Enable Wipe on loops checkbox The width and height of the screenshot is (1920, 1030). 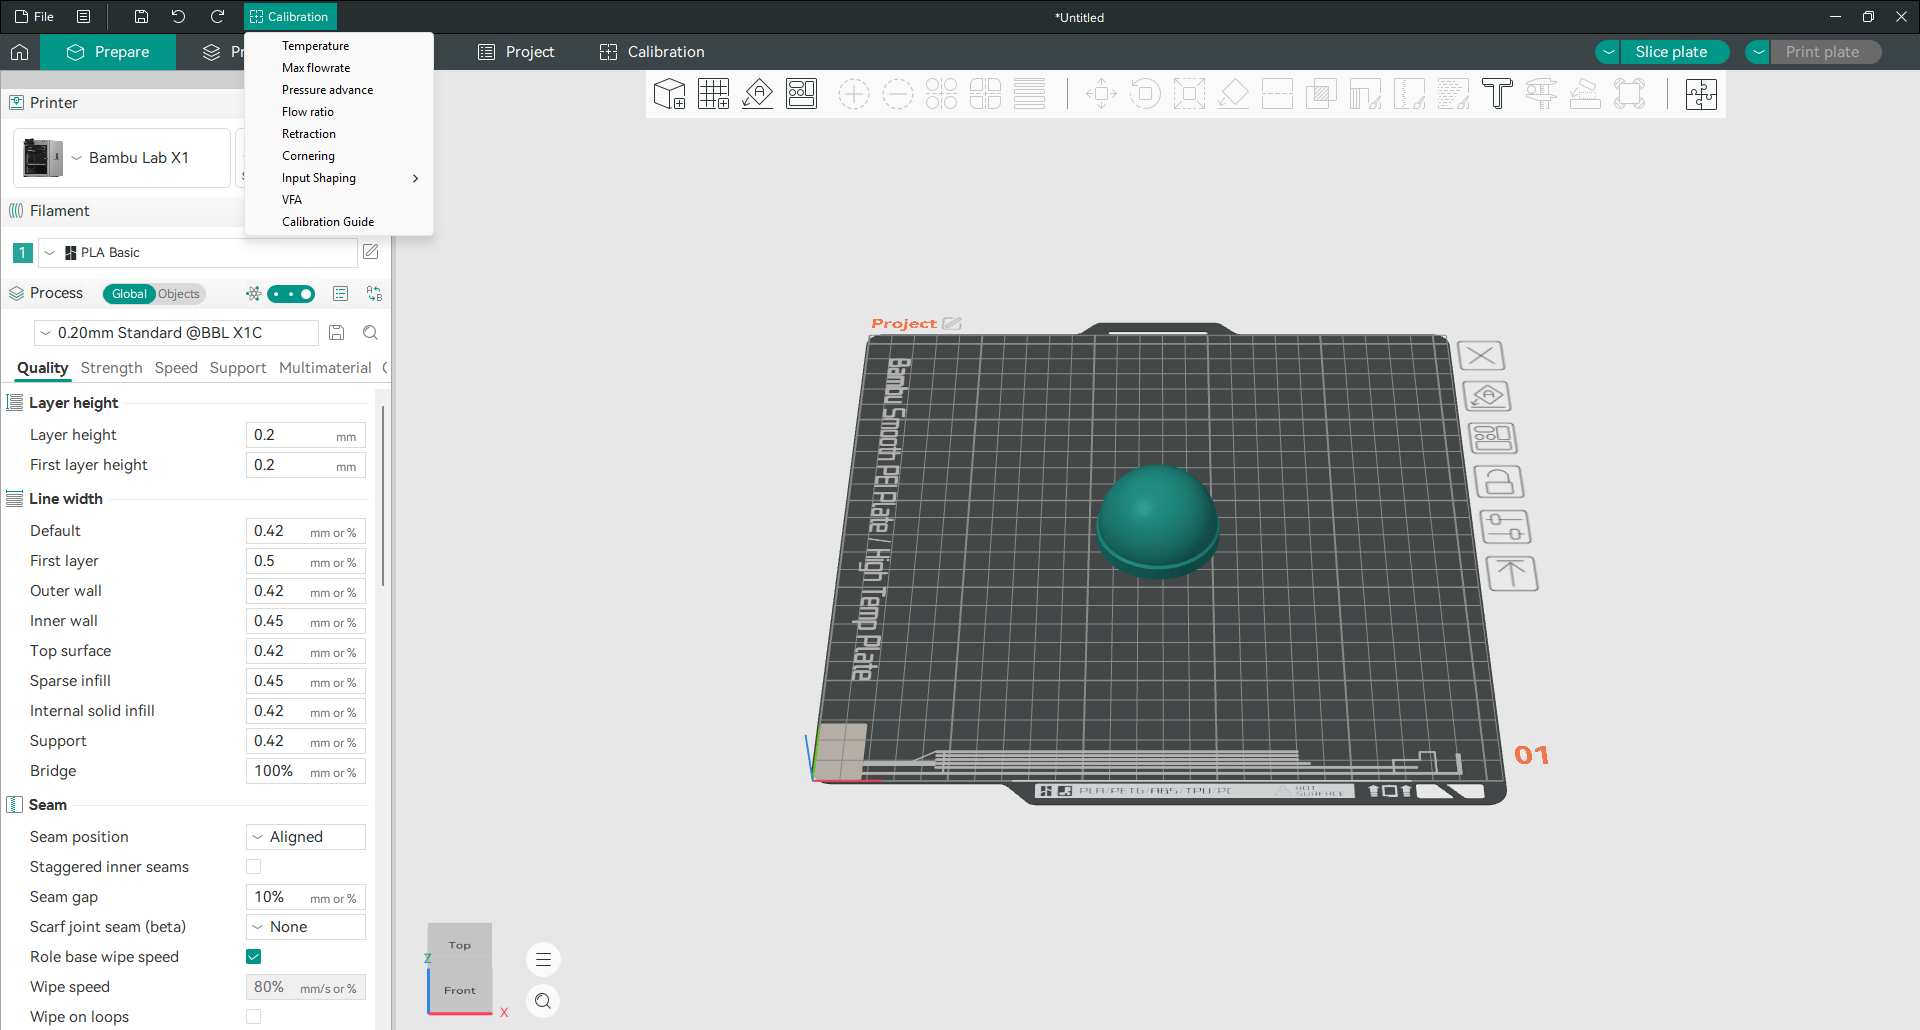[x=254, y=1017]
